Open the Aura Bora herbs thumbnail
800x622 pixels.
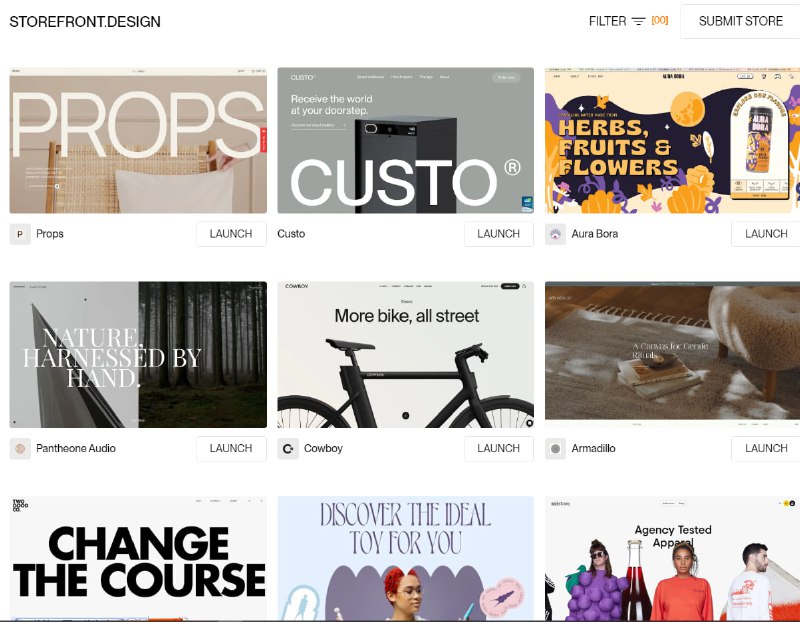click(x=672, y=140)
